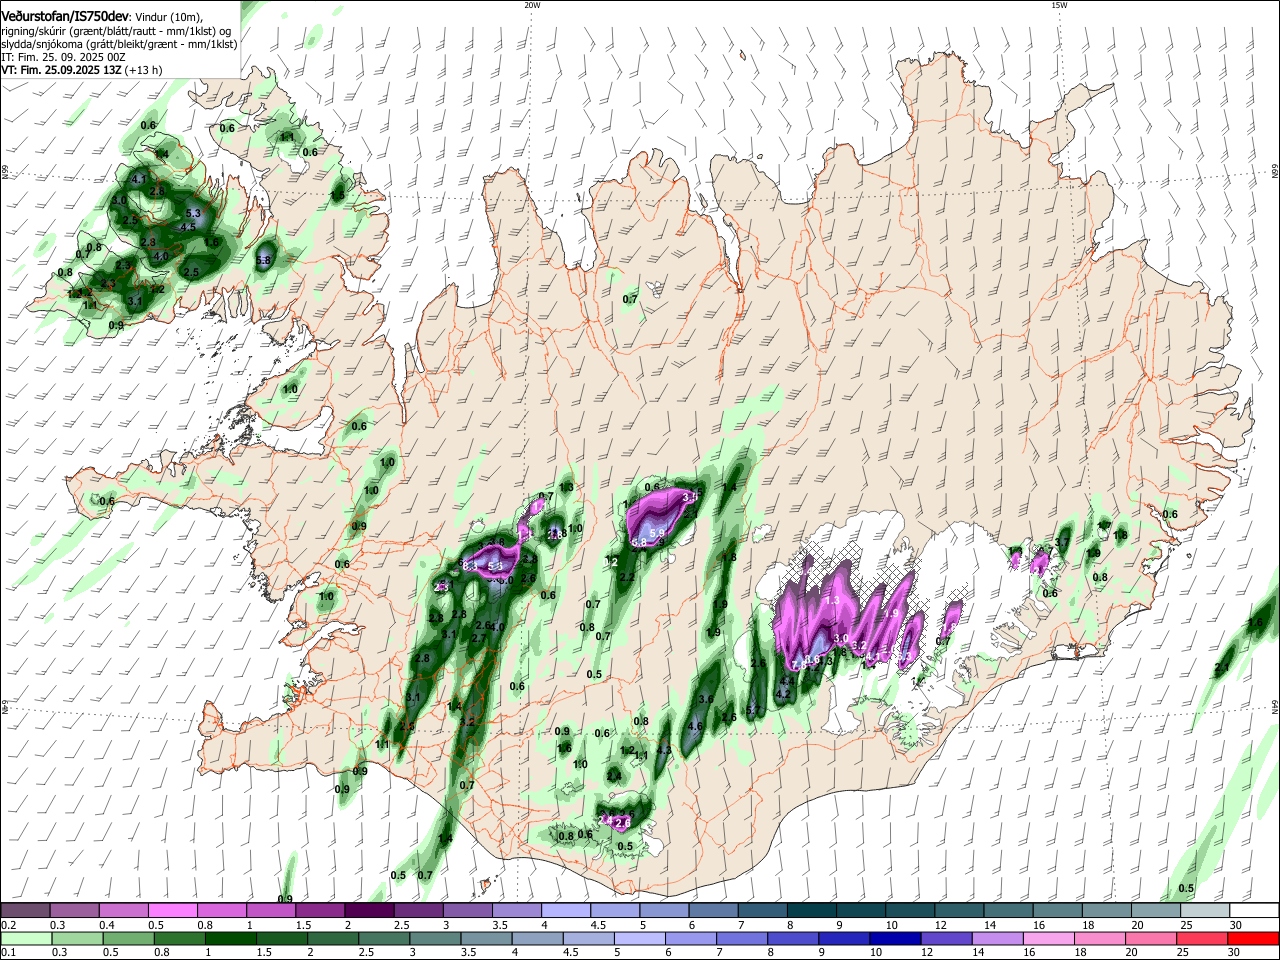Click the bright red 30 swatch ending lower legend row
1280x960 pixels.
[x=1253, y=938]
